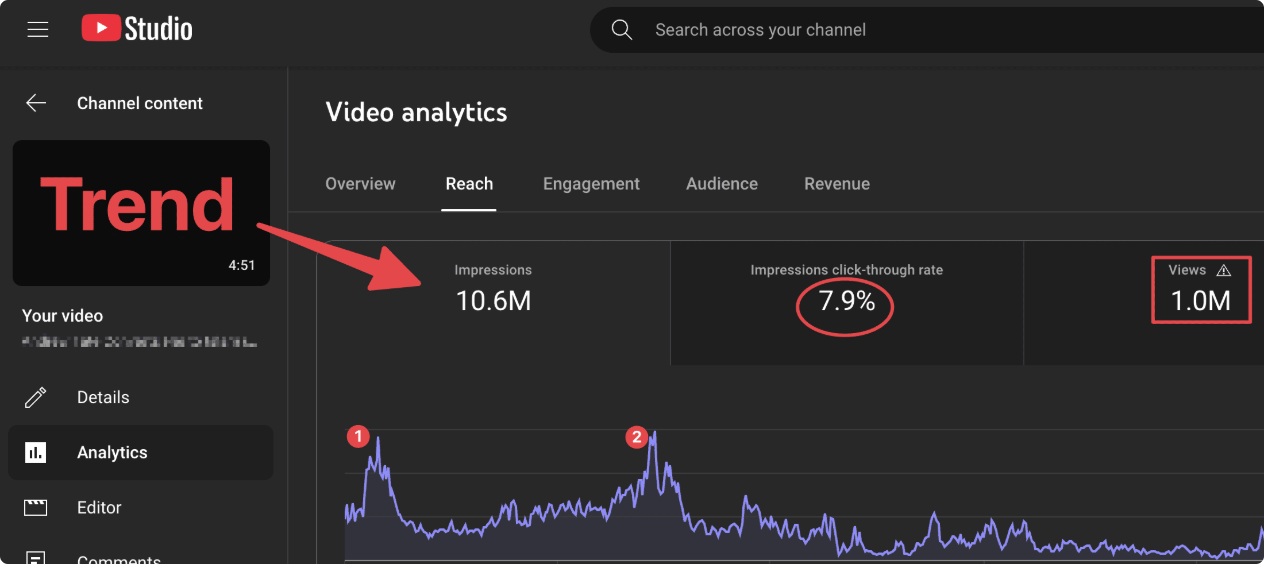Select the Analytics bar chart icon
This screenshot has width=1264, height=564.
(x=36, y=453)
